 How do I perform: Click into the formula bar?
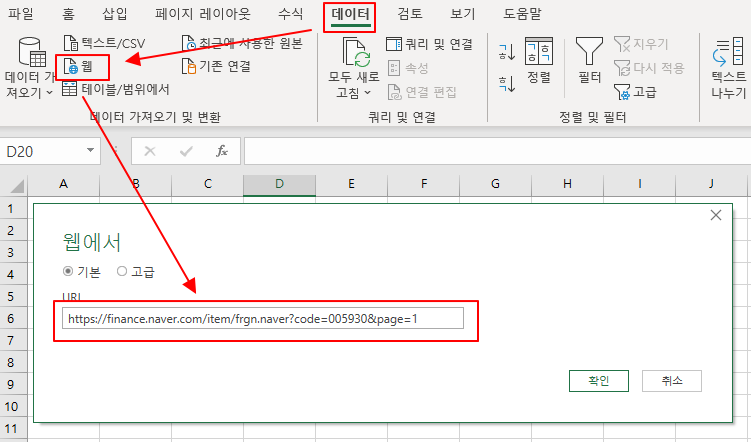tap(497, 151)
